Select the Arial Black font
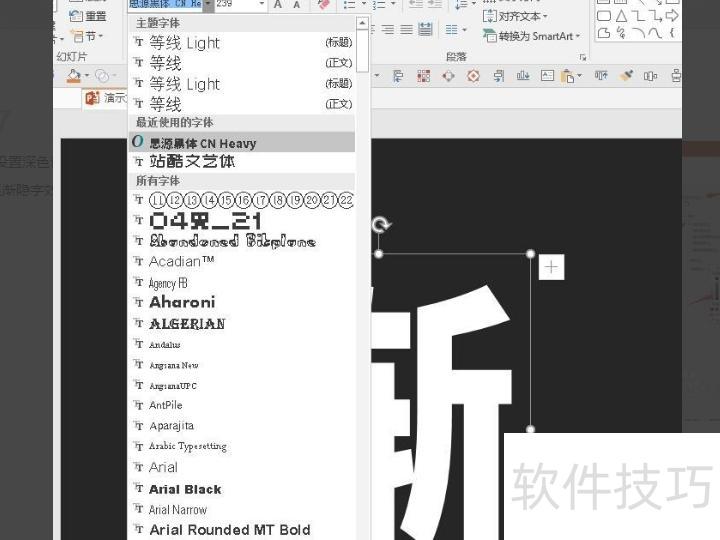Viewport: 720px width, 540px height. point(242,489)
